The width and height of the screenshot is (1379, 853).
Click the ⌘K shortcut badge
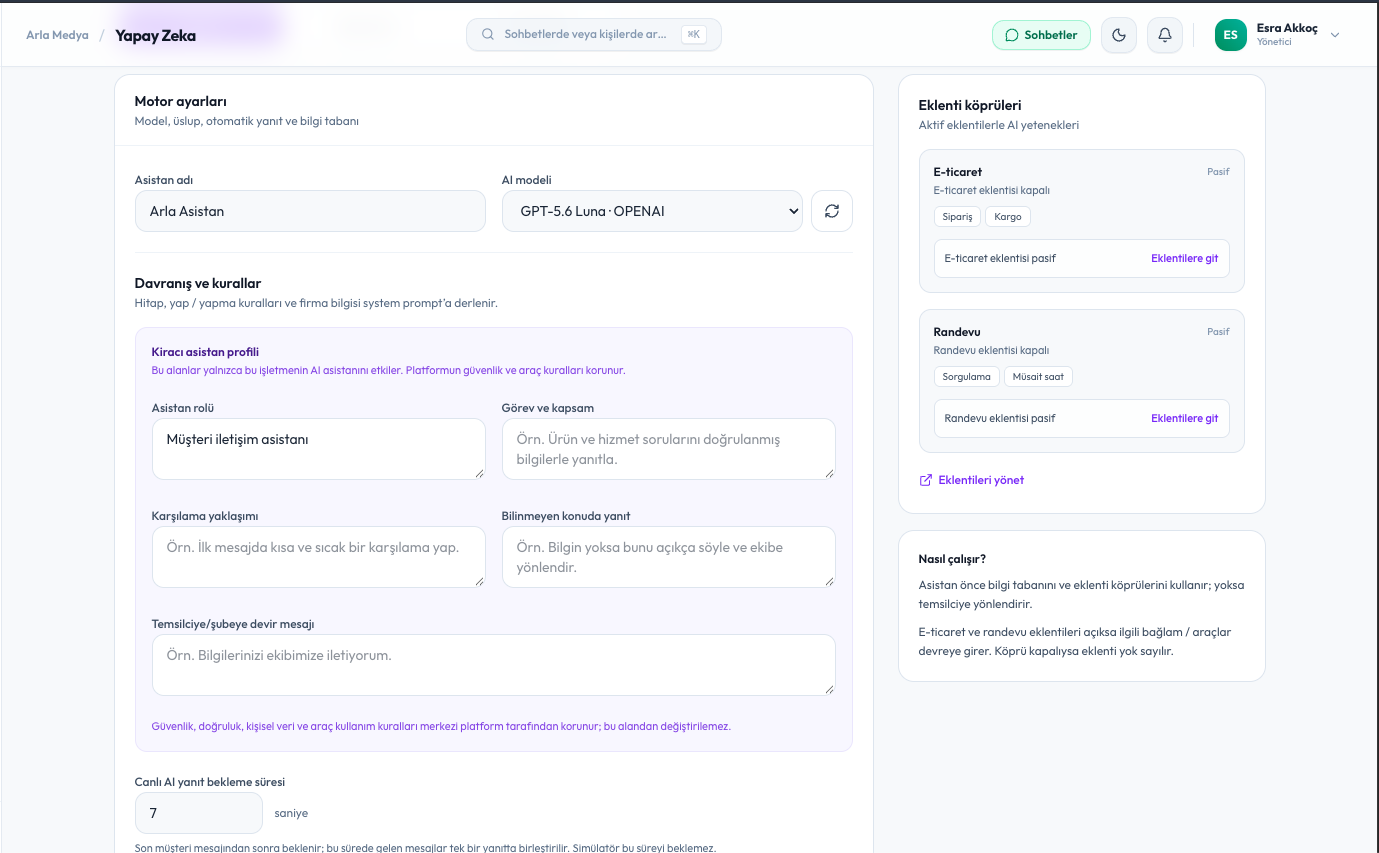[x=694, y=34]
